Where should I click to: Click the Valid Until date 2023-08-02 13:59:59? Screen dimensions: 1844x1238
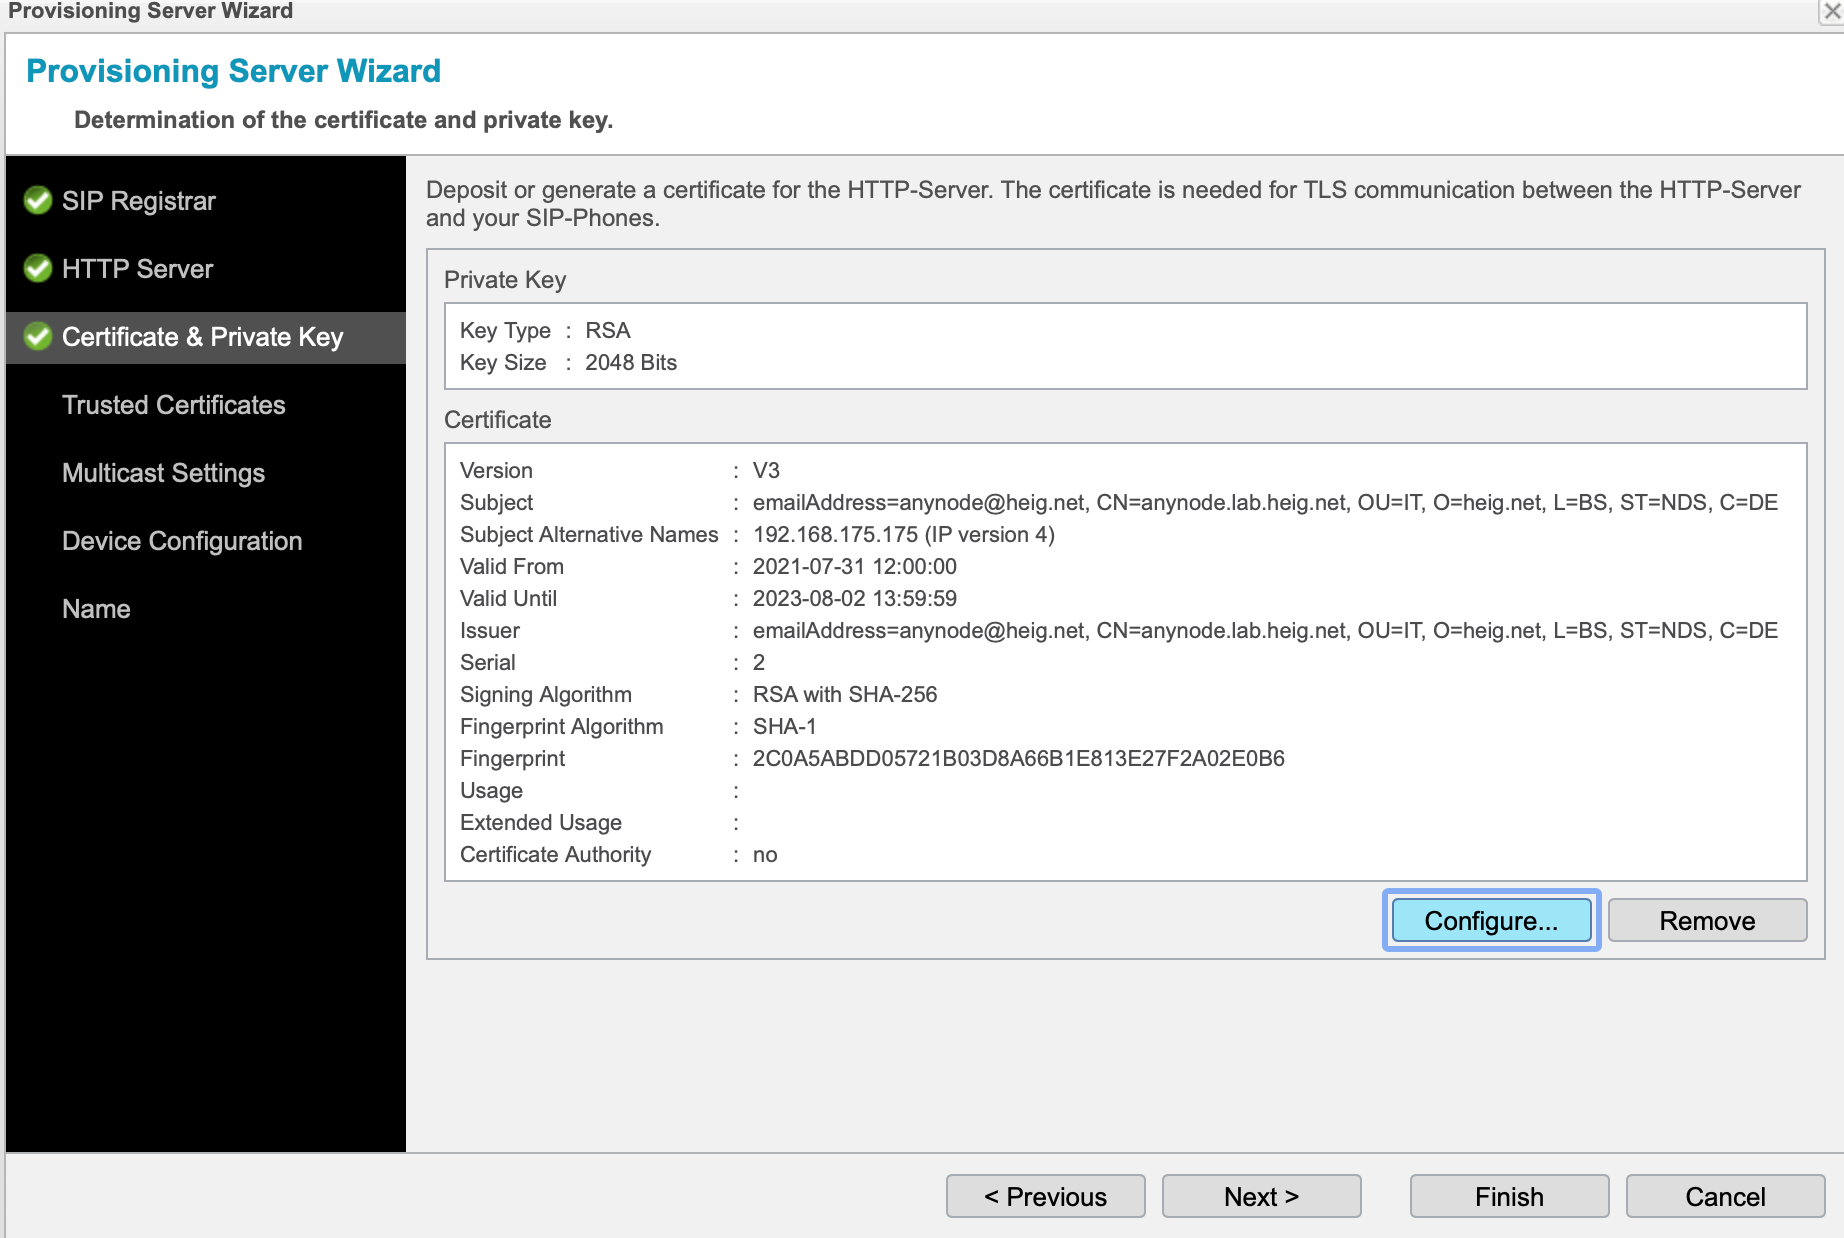855,598
